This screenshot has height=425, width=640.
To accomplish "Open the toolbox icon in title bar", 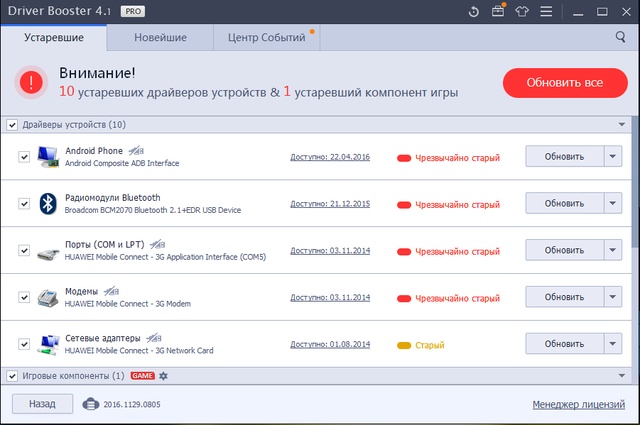I will [x=498, y=11].
